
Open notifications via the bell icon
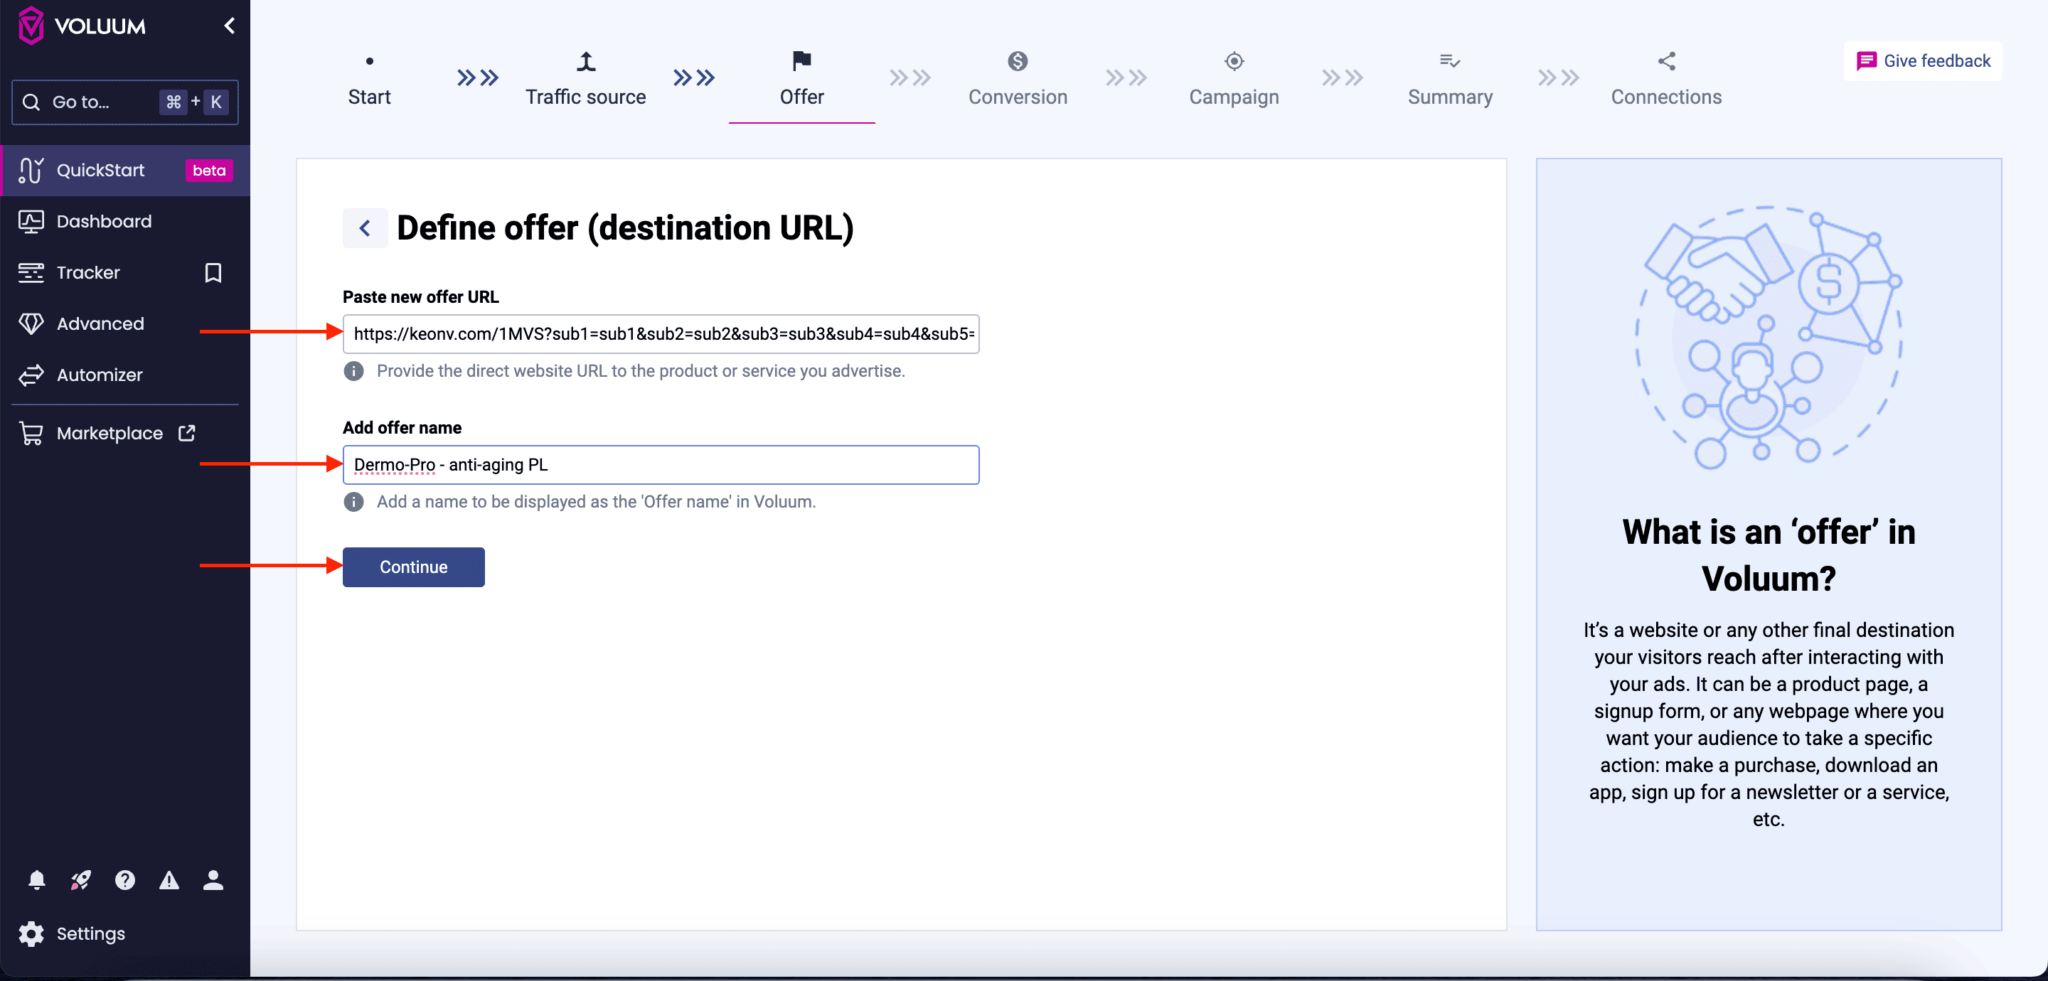click(x=37, y=880)
